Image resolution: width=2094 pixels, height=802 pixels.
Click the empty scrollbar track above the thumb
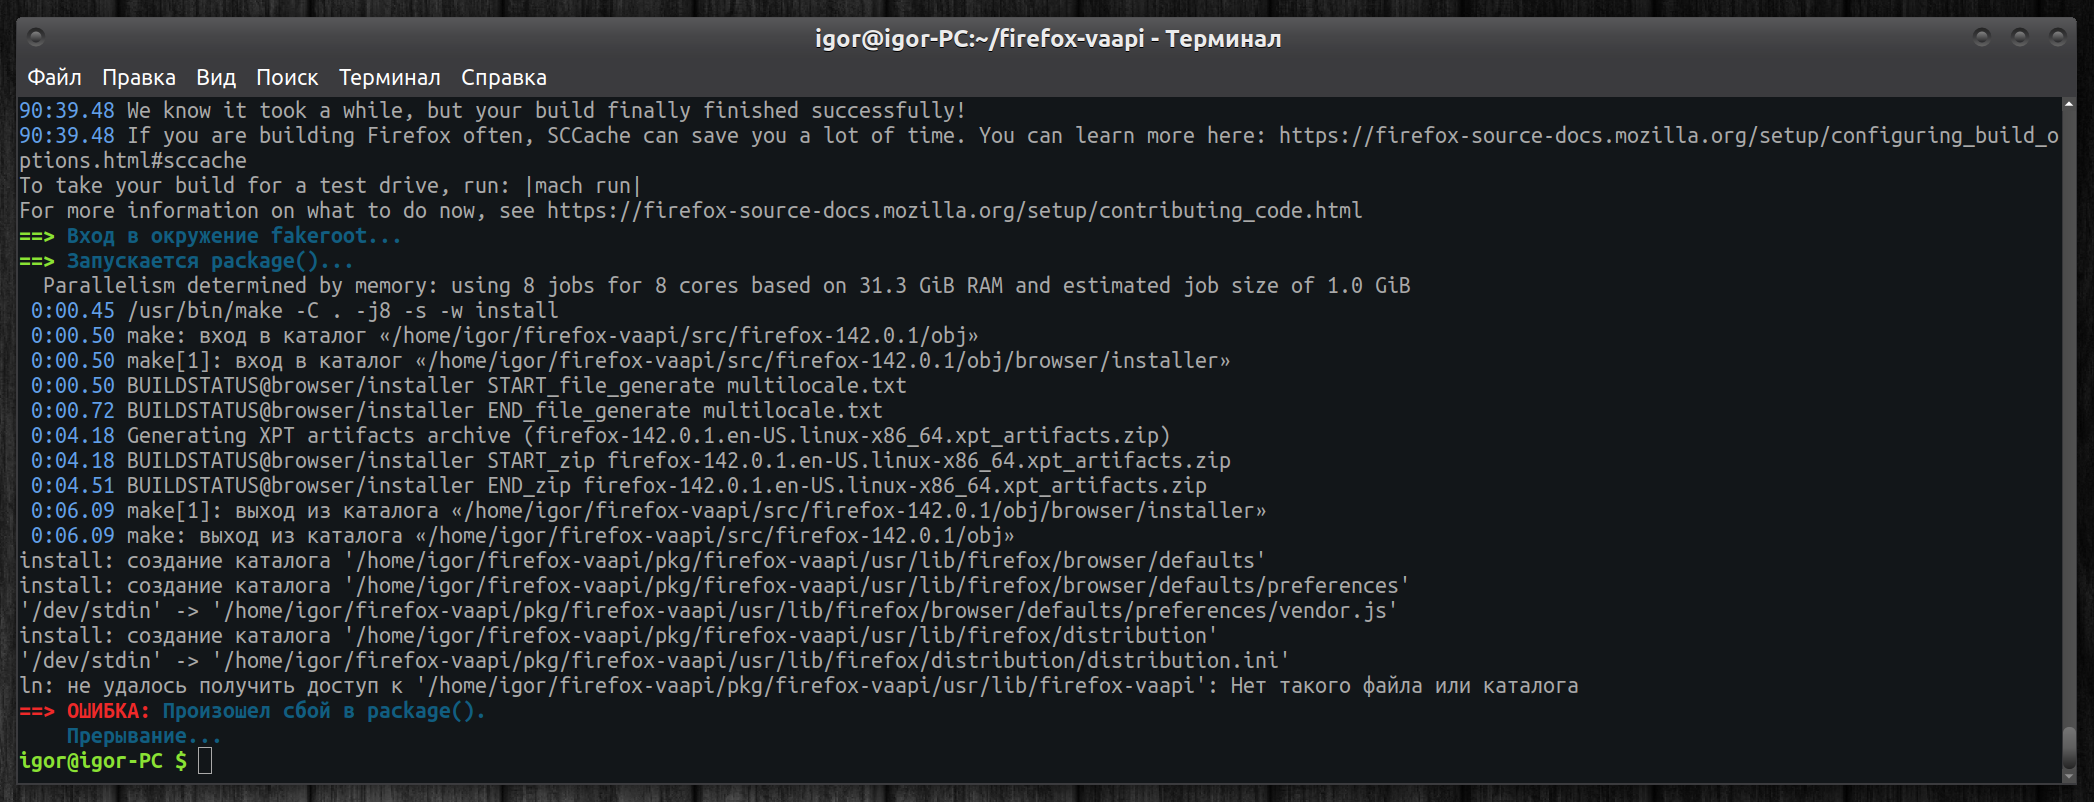pos(2068,400)
